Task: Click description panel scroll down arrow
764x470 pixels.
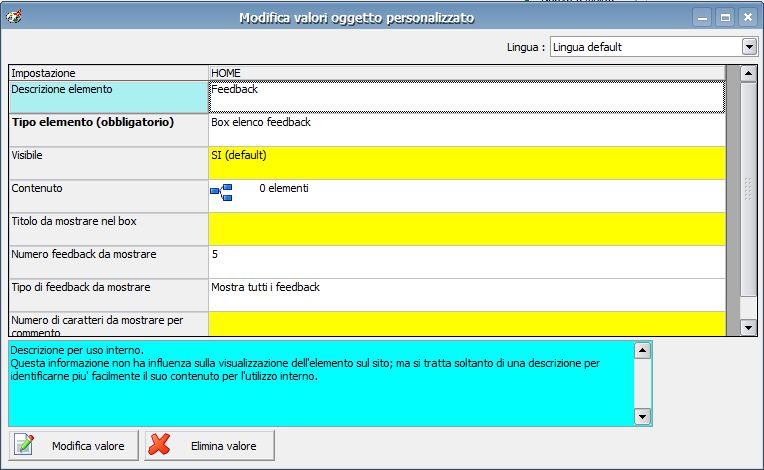Action: click(x=642, y=416)
